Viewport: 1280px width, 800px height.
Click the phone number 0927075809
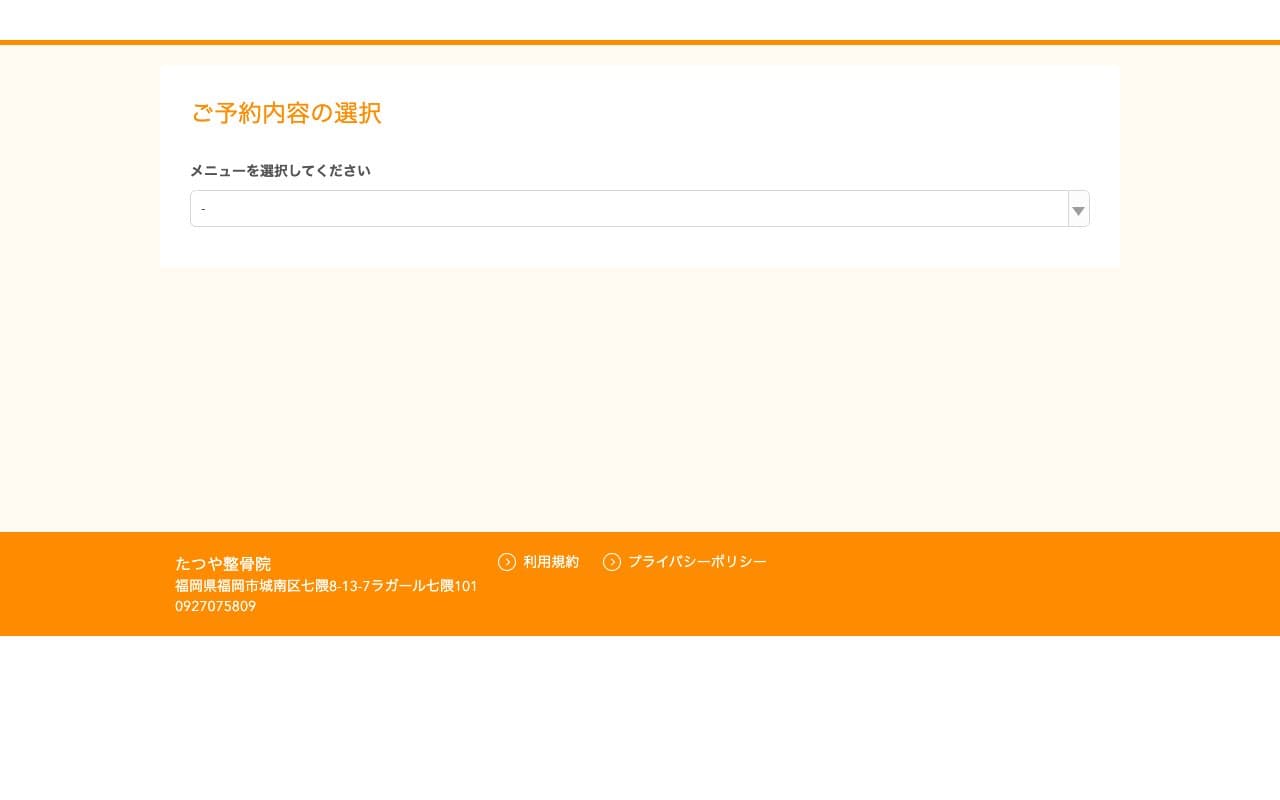[x=215, y=606]
